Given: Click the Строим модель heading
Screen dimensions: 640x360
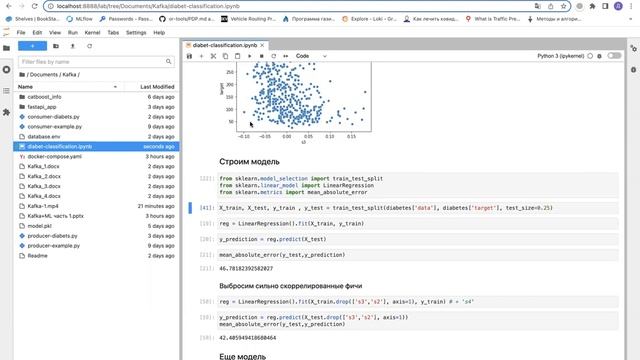Looking at the screenshot, I should 249,162.
